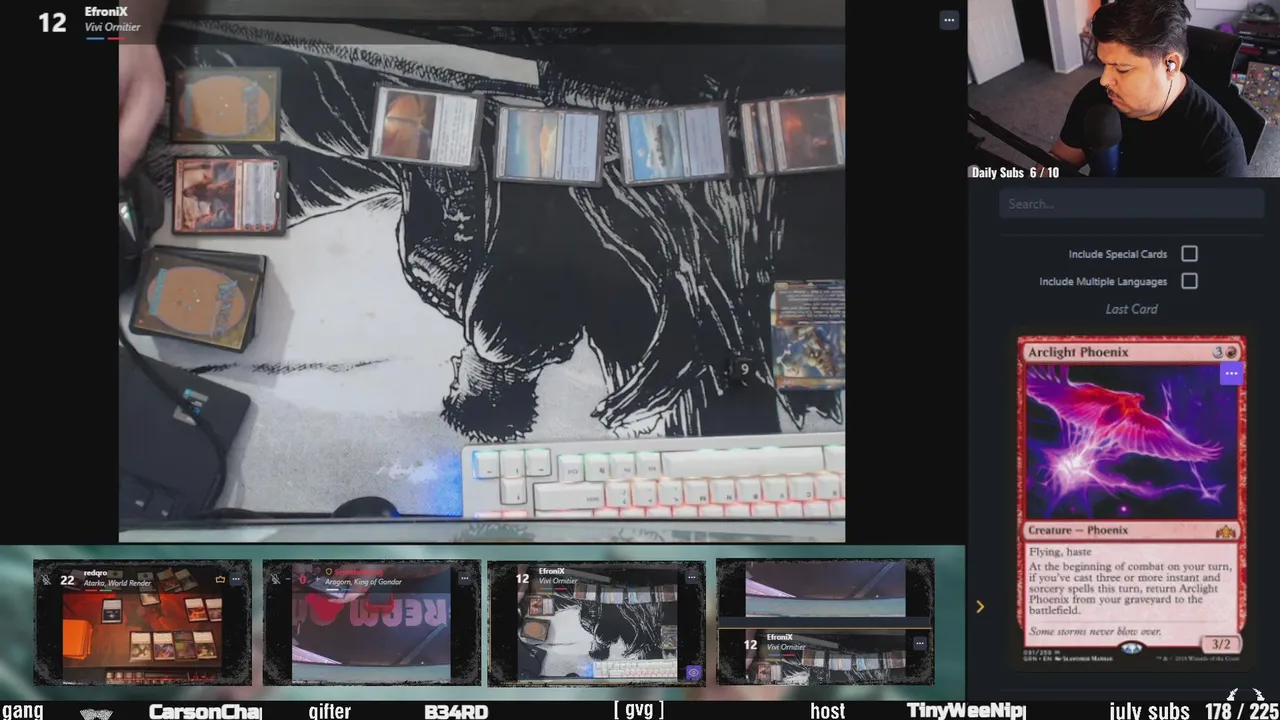Image resolution: width=1280 pixels, height=720 pixels.
Task: Click TinyWeeNip name in bottom ticker
Action: point(966,711)
